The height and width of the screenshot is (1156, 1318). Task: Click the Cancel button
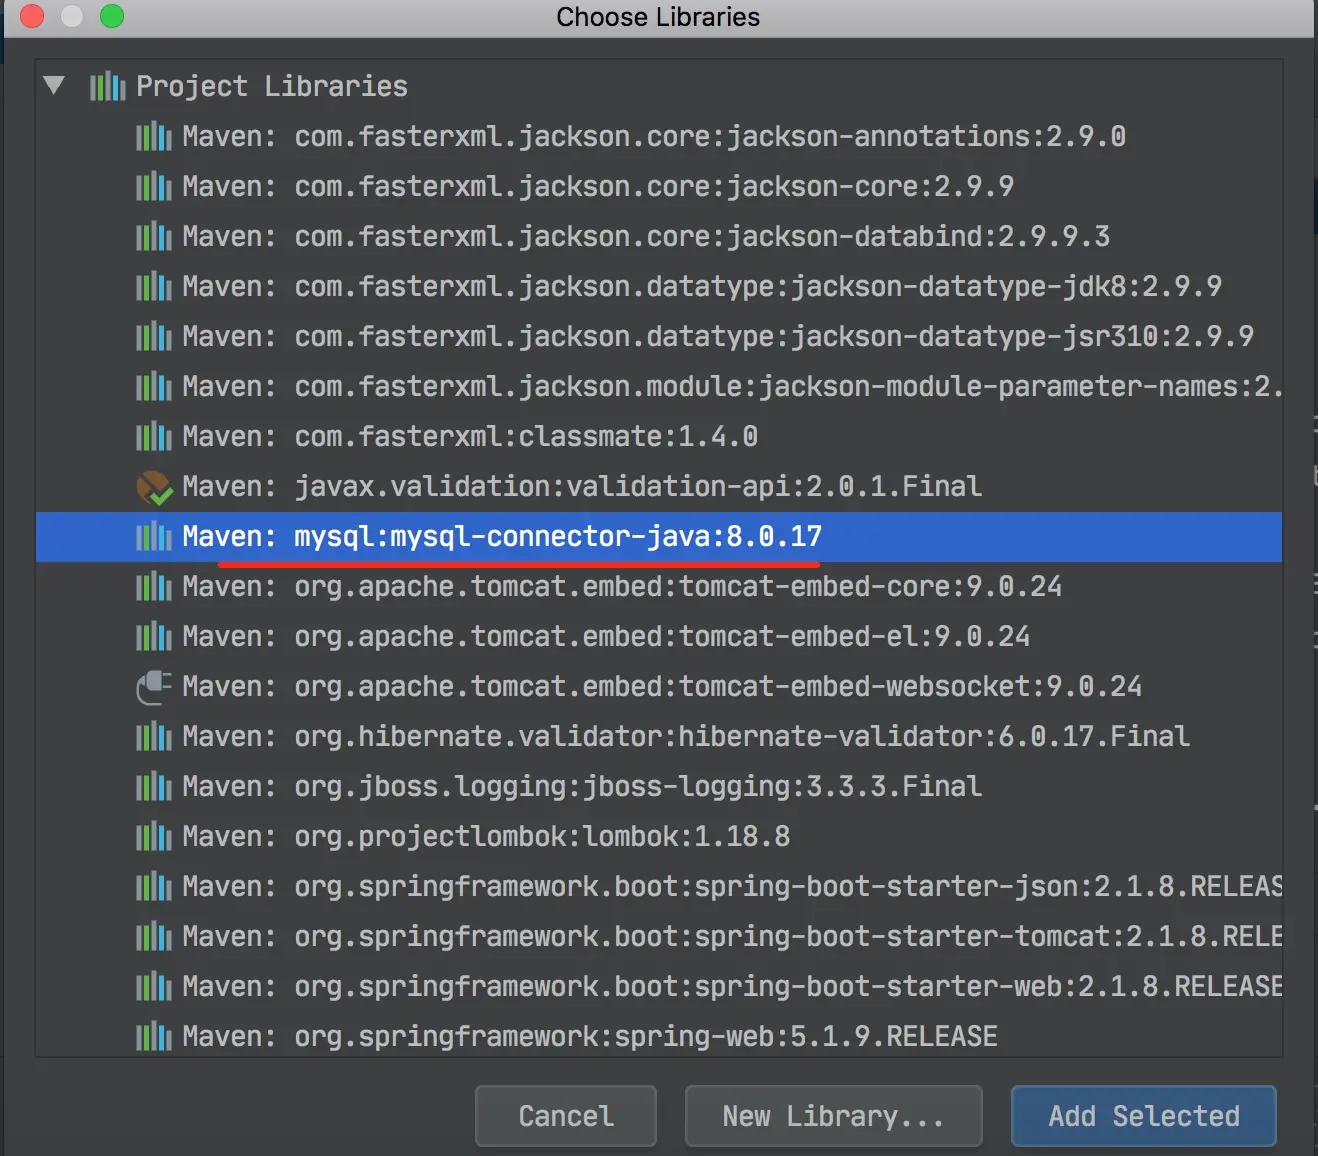click(x=566, y=1116)
